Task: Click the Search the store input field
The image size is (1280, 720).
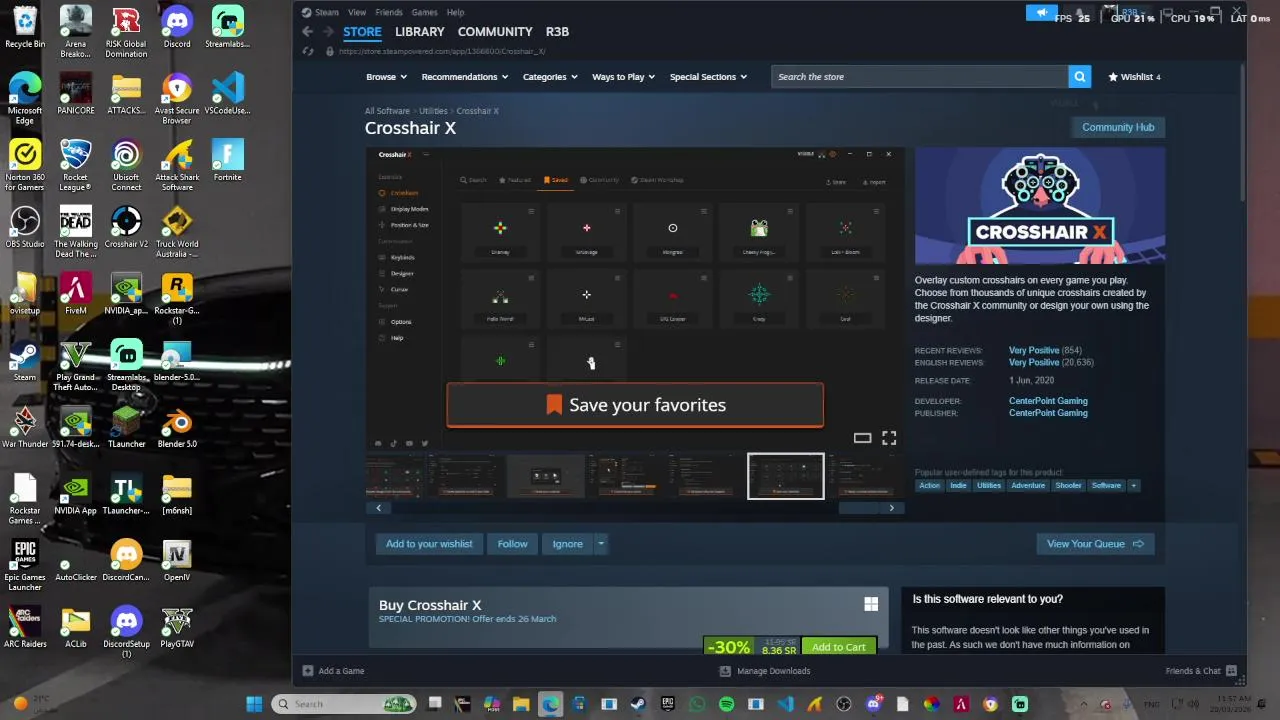Action: [920, 77]
